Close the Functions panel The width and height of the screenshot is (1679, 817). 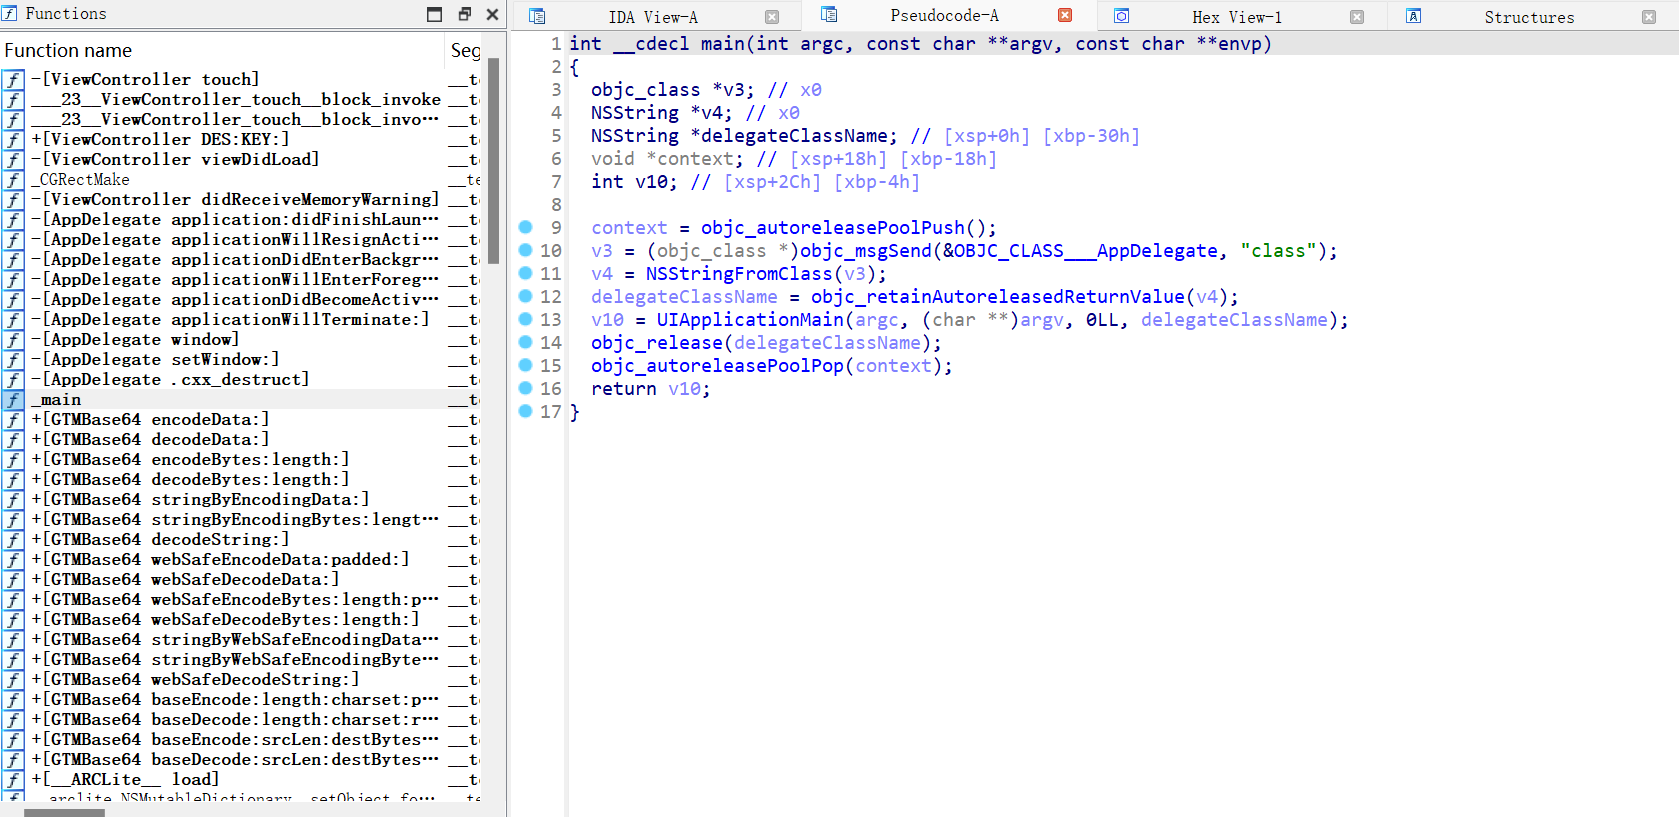coord(492,14)
